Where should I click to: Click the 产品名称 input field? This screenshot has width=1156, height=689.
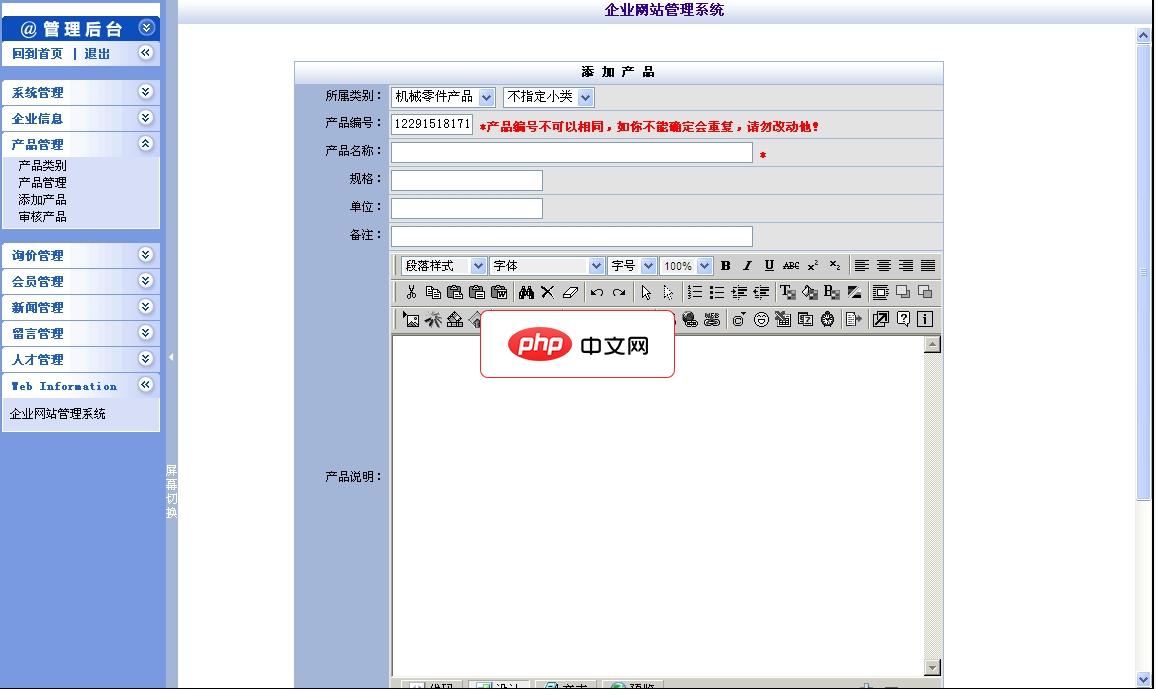[571, 153]
